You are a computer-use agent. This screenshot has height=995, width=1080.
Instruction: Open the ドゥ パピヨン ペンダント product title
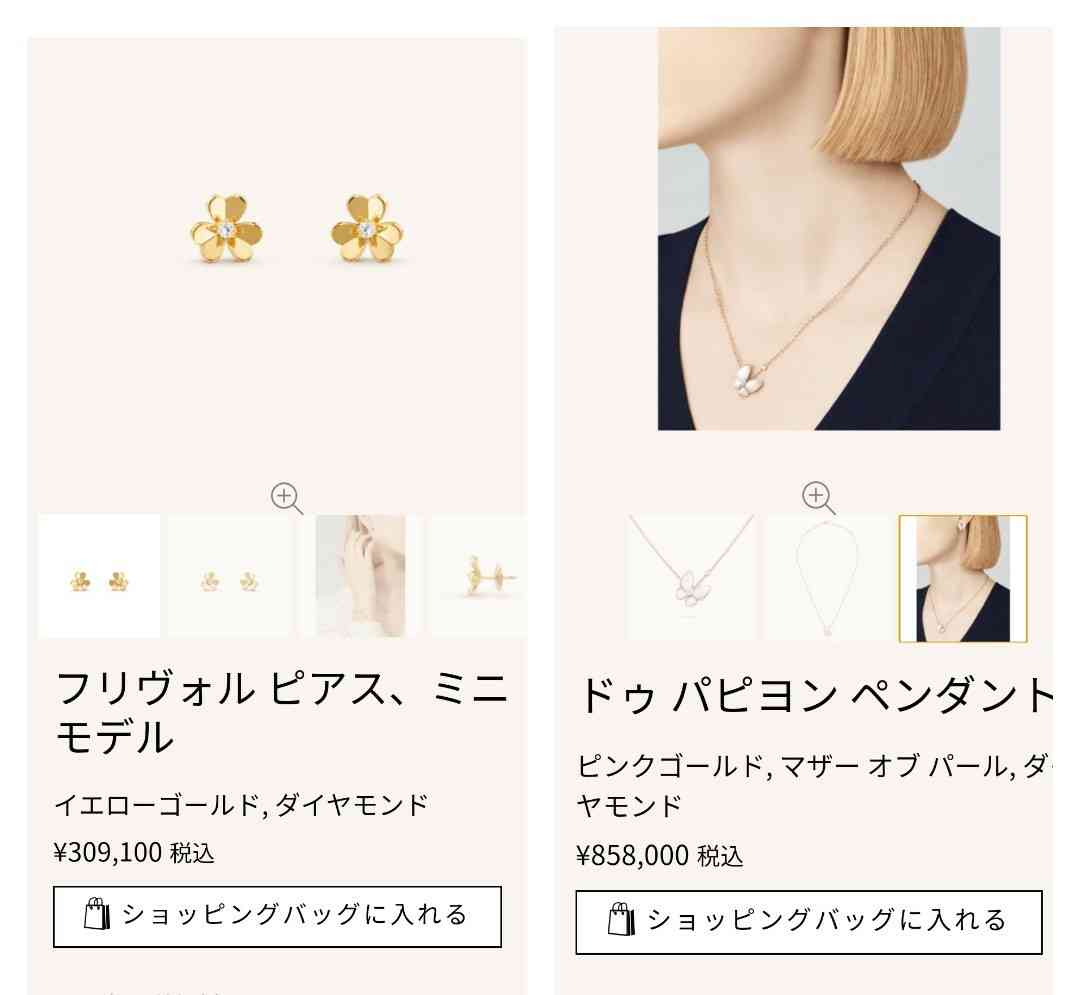click(x=815, y=694)
